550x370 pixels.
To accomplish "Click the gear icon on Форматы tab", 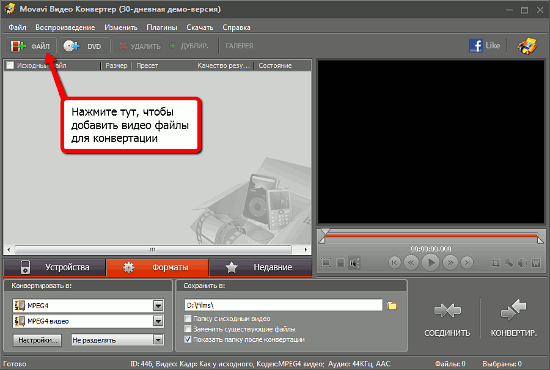I will tap(128, 268).
